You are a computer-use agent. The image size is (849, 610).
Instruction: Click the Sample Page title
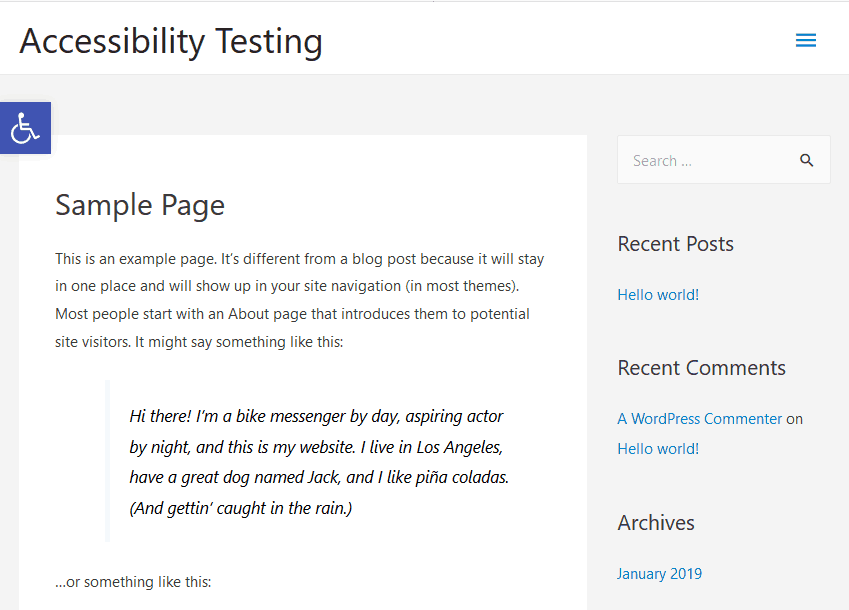pos(139,205)
